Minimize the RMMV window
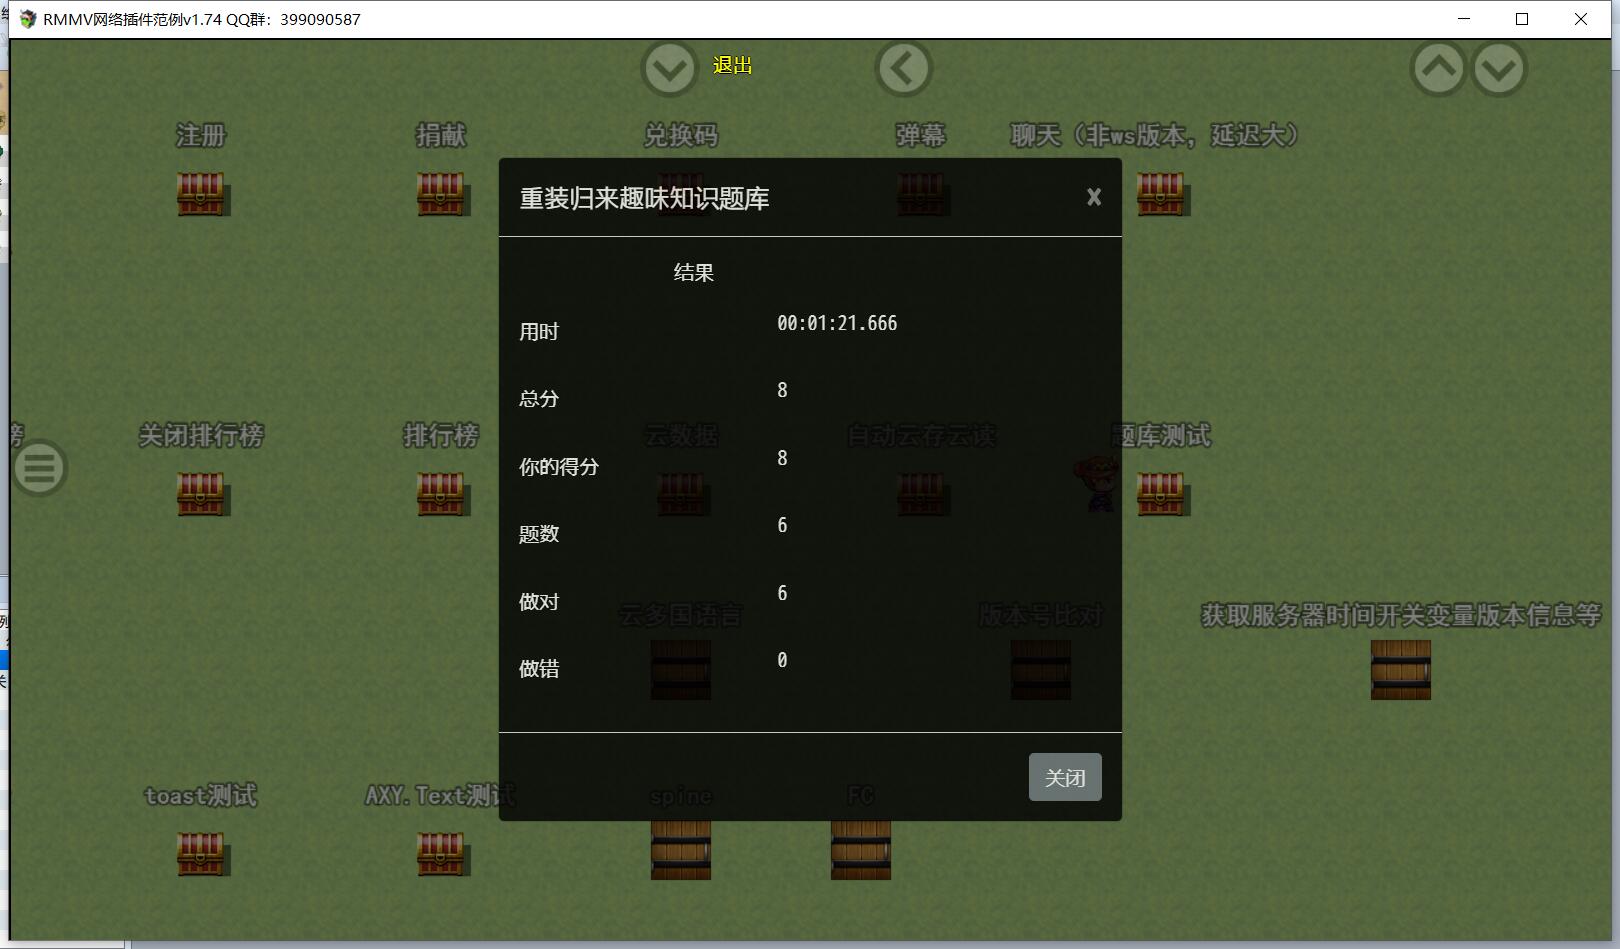 pos(1464,19)
